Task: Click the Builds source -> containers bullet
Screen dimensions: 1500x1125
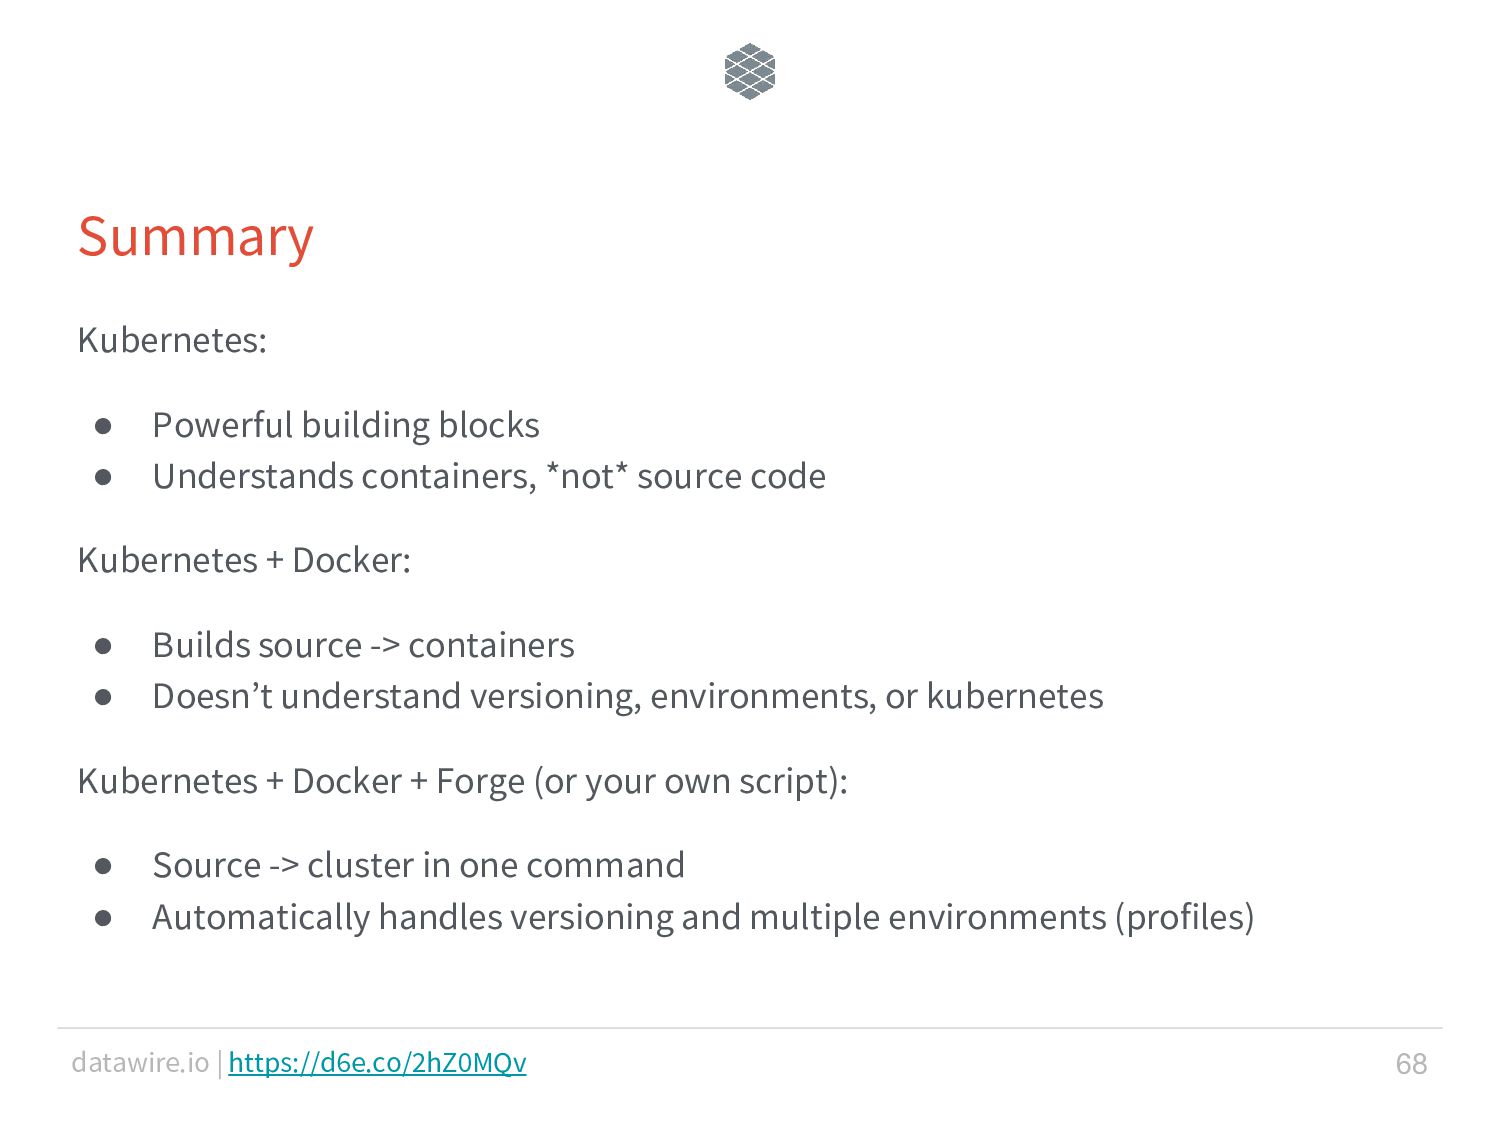Action: click(x=363, y=646)
